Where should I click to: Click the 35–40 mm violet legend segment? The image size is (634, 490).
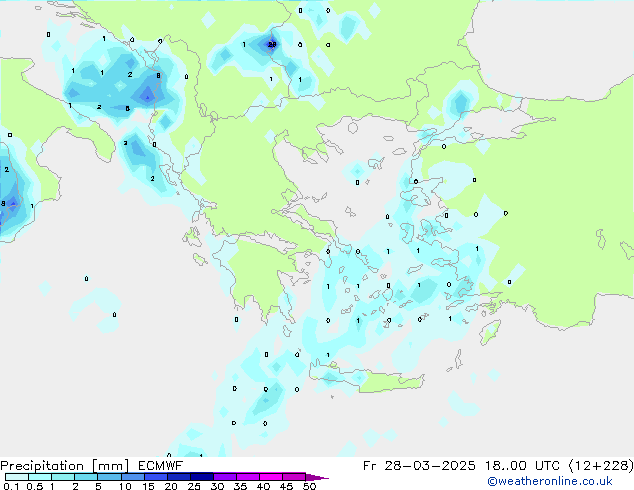coord(248,477)
